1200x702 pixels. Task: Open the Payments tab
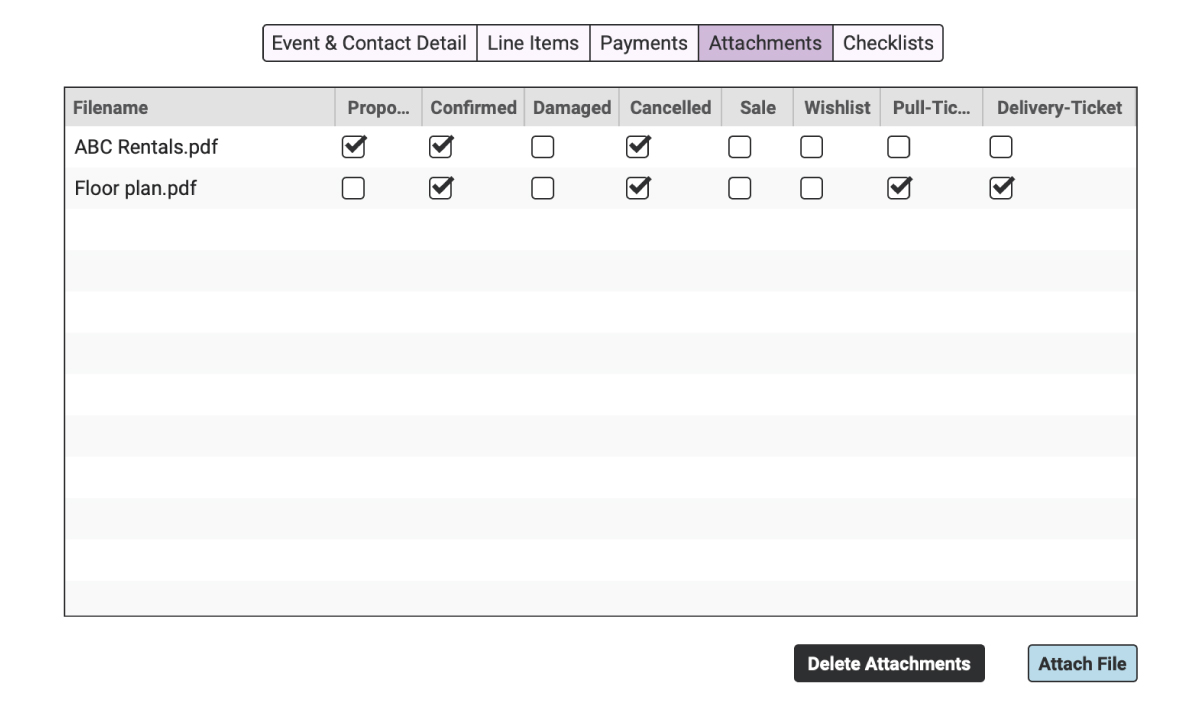644,43
